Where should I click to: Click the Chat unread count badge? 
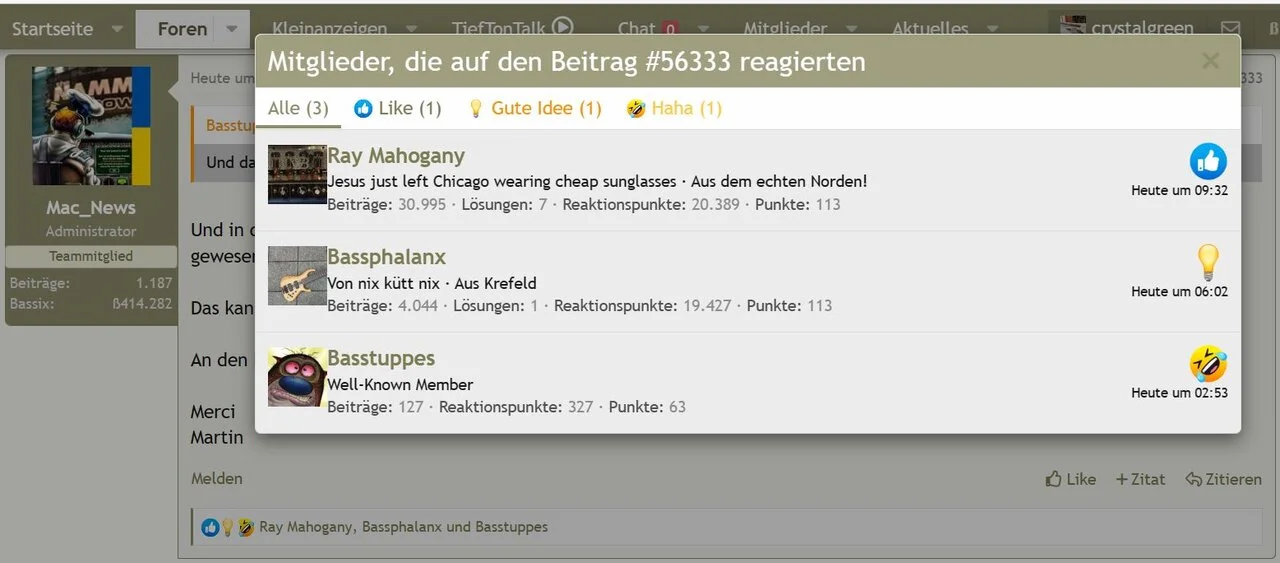pyautogui.click(x=670, y=29)
